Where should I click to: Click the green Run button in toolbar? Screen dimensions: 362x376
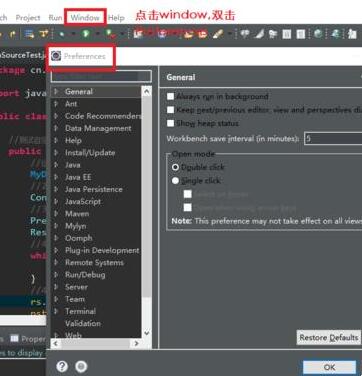pyautogui.click(x=86, y=33)
